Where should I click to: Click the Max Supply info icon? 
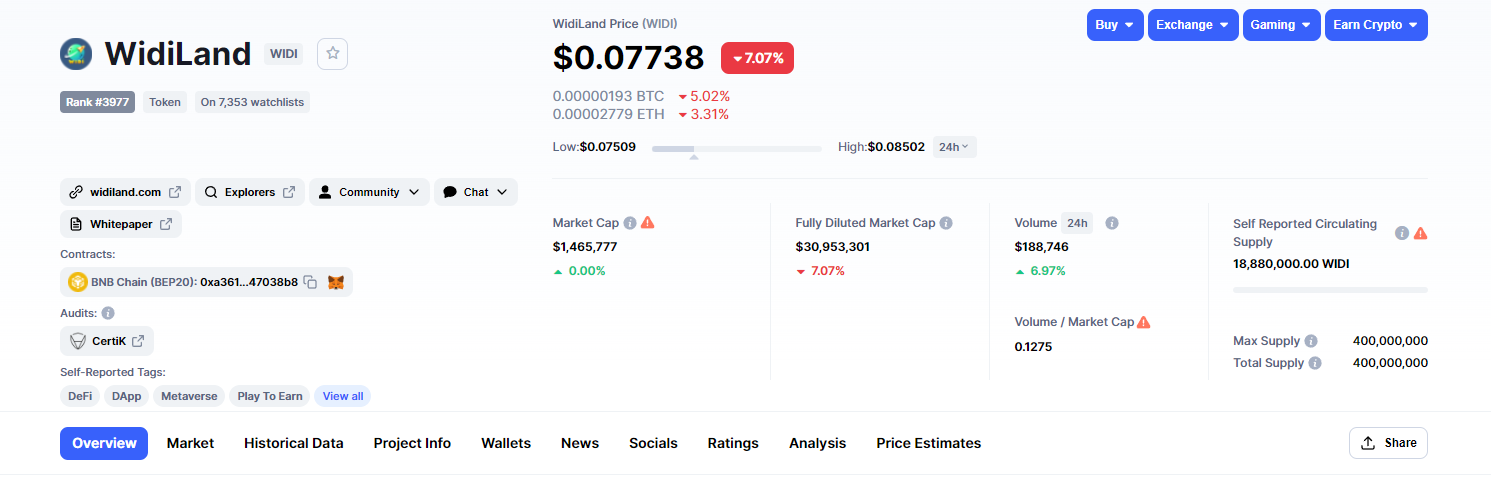(1311, 341)
